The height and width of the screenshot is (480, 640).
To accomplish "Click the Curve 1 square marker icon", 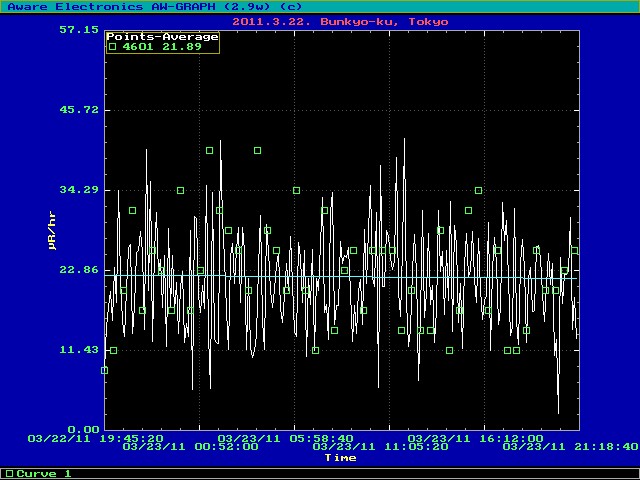I will click(8, 473).
